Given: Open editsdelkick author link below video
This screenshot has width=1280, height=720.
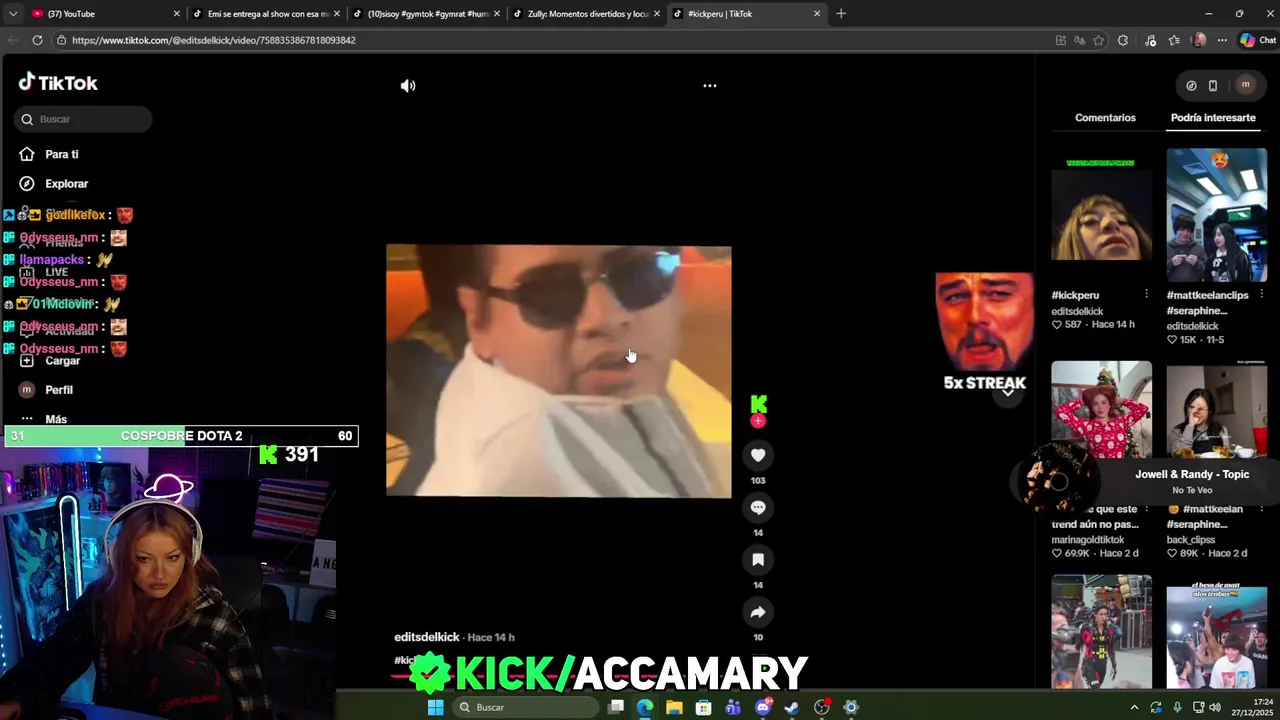Looking at the screenshot, I should [427, 637].
